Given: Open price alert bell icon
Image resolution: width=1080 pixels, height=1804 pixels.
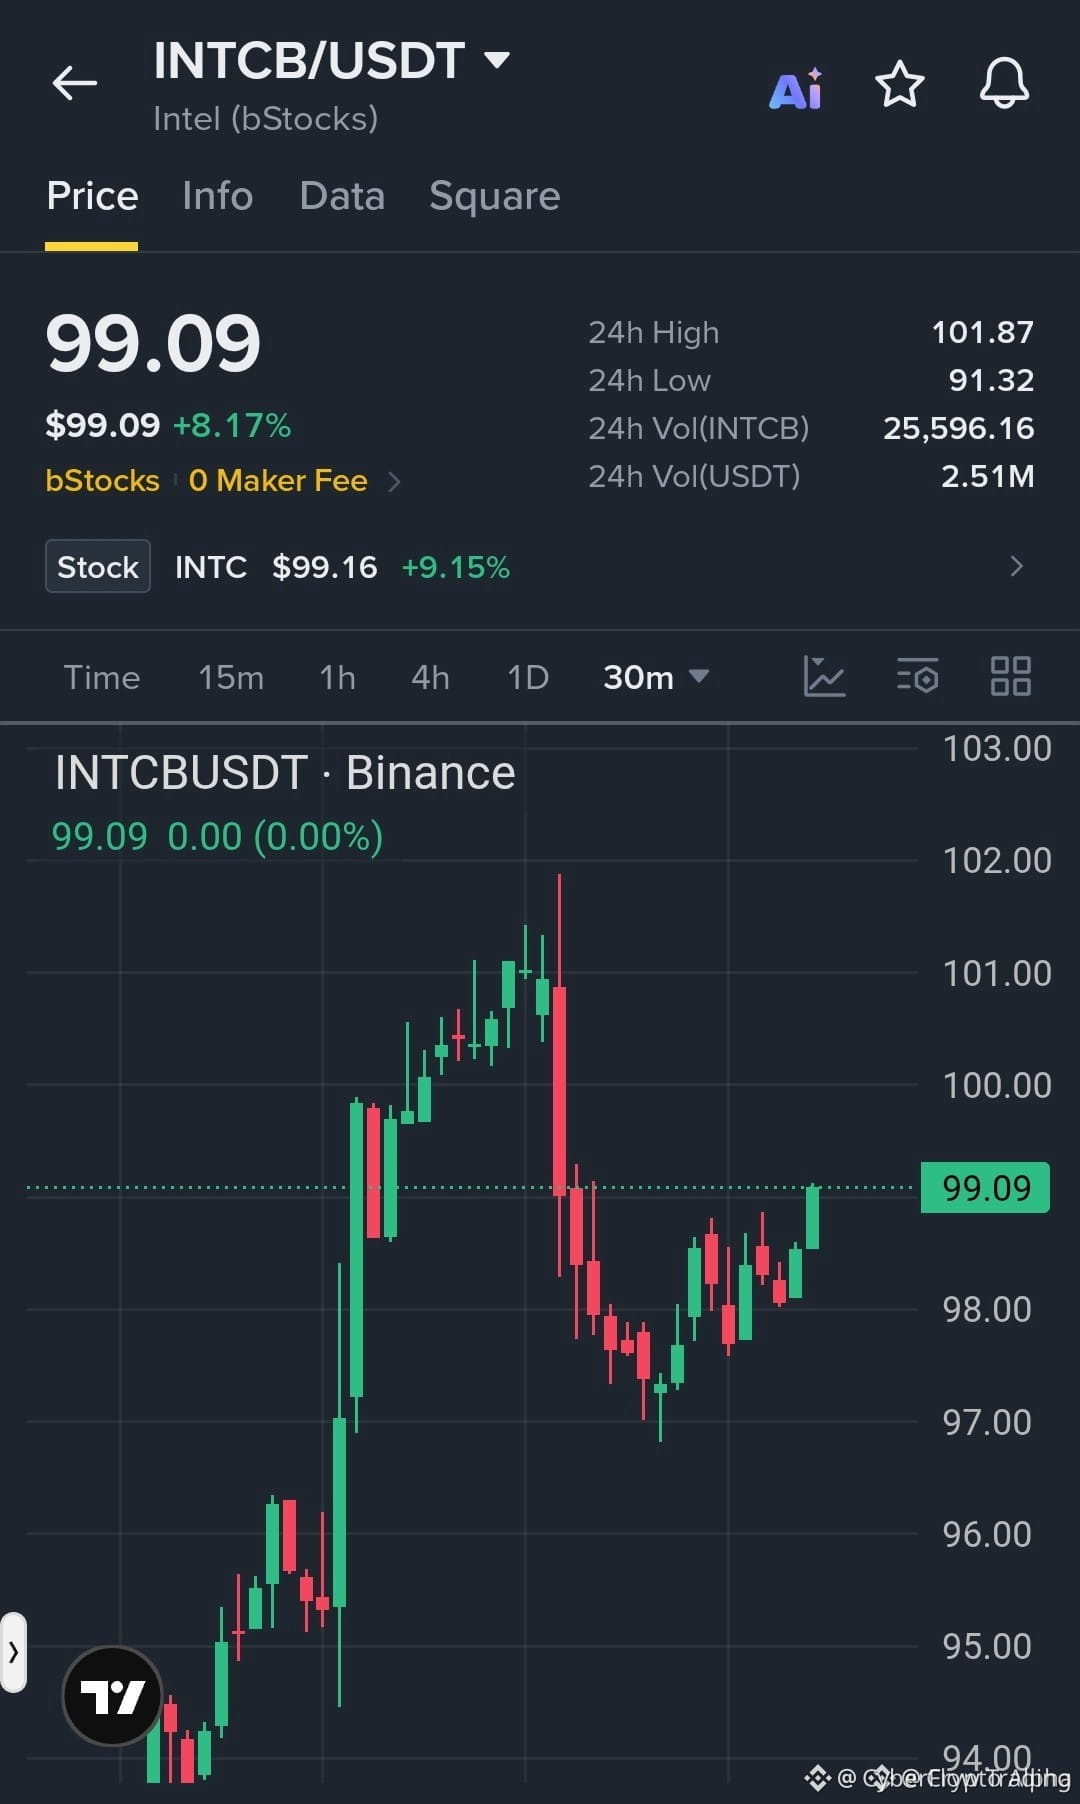Looking at the screenshot, I should pos(1004,83).
